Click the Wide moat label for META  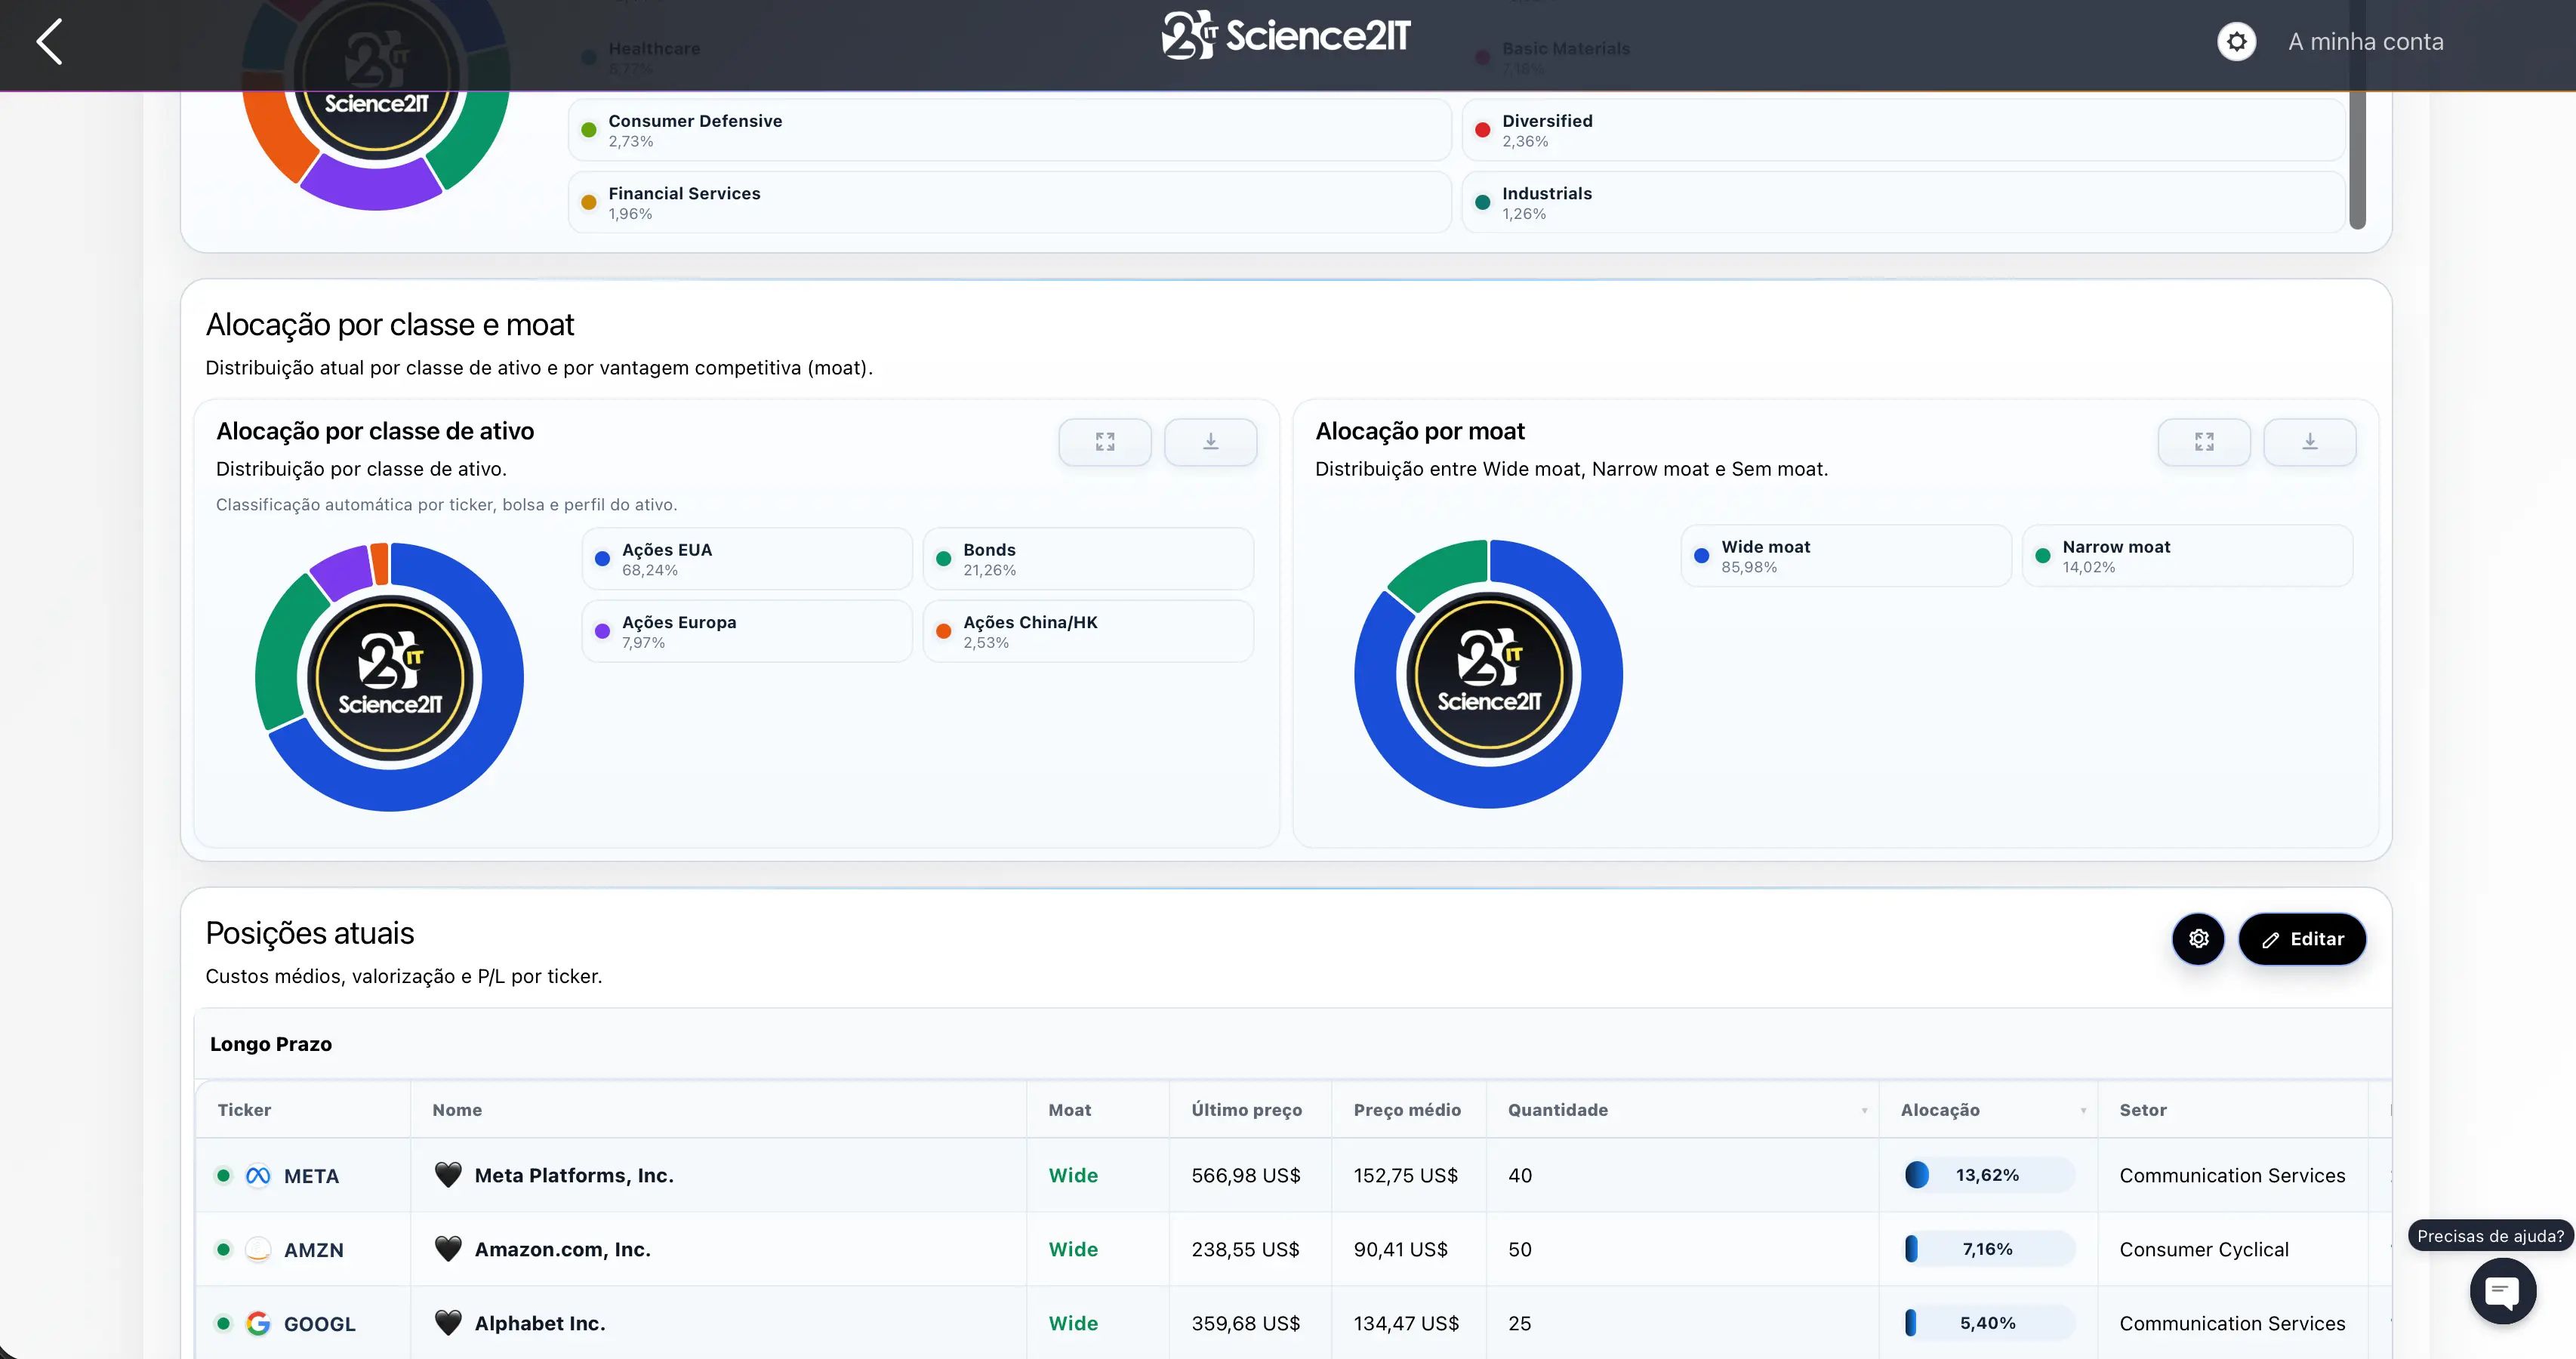pyautogui.click(x=1073, y=1175)
